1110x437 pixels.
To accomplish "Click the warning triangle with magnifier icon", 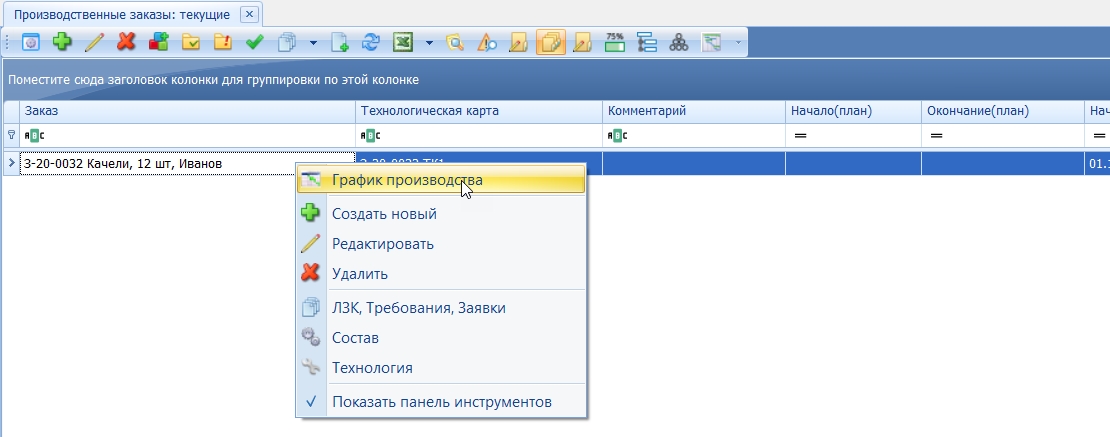I will [x=487, y=42].
